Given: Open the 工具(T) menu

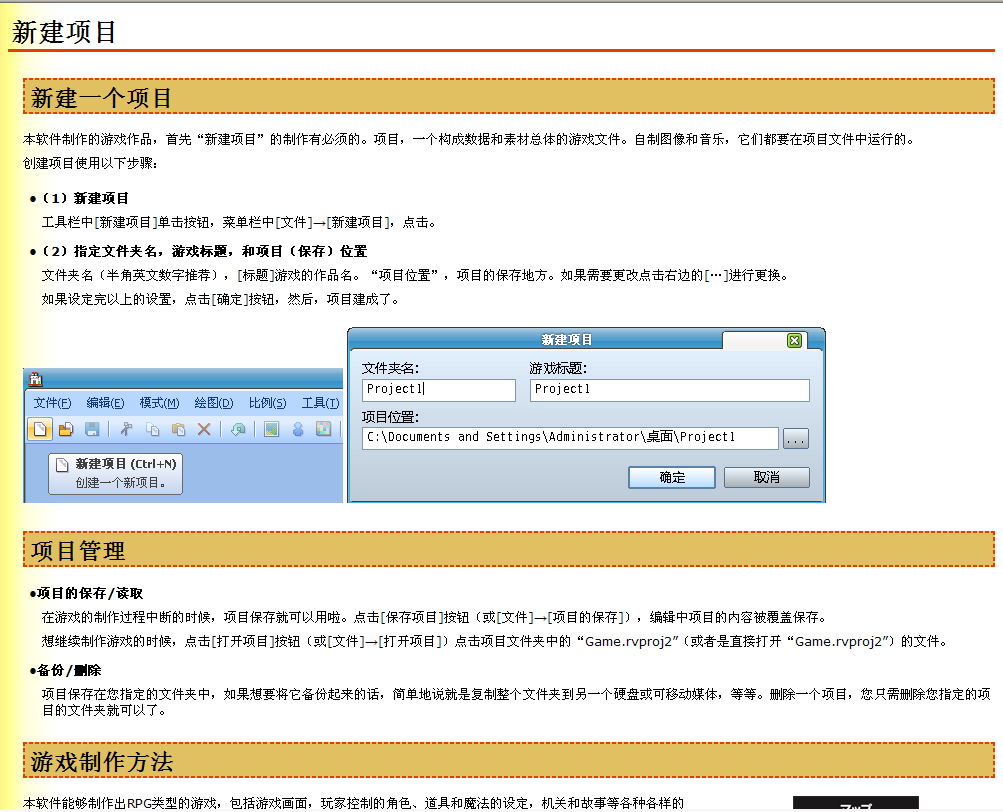Looking at the screenshot, I should pos(320,403).
